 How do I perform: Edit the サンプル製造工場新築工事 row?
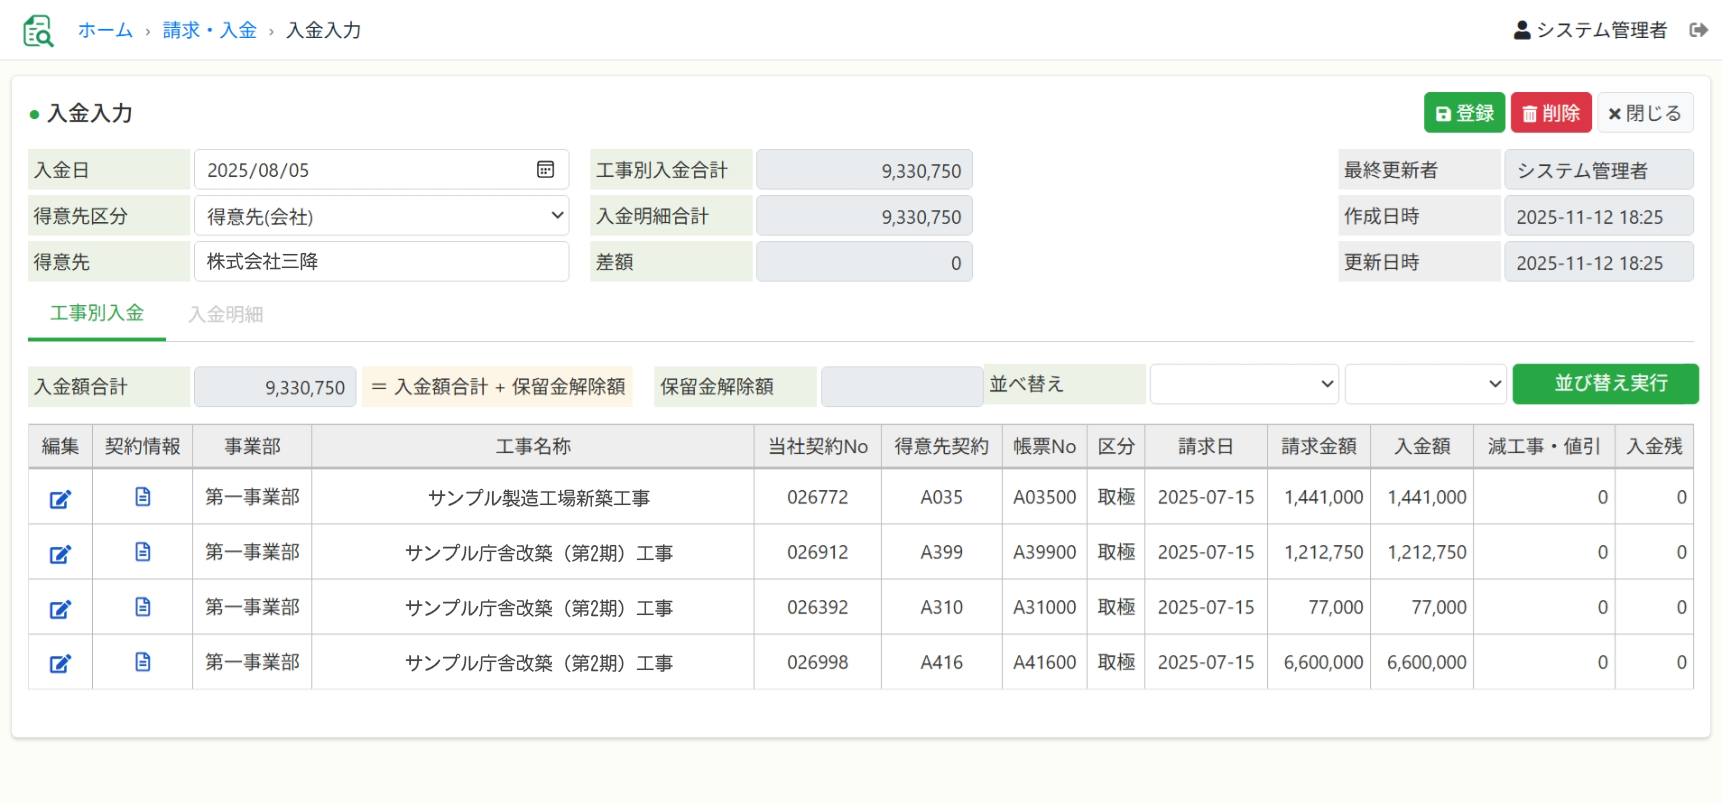[60, 498]
